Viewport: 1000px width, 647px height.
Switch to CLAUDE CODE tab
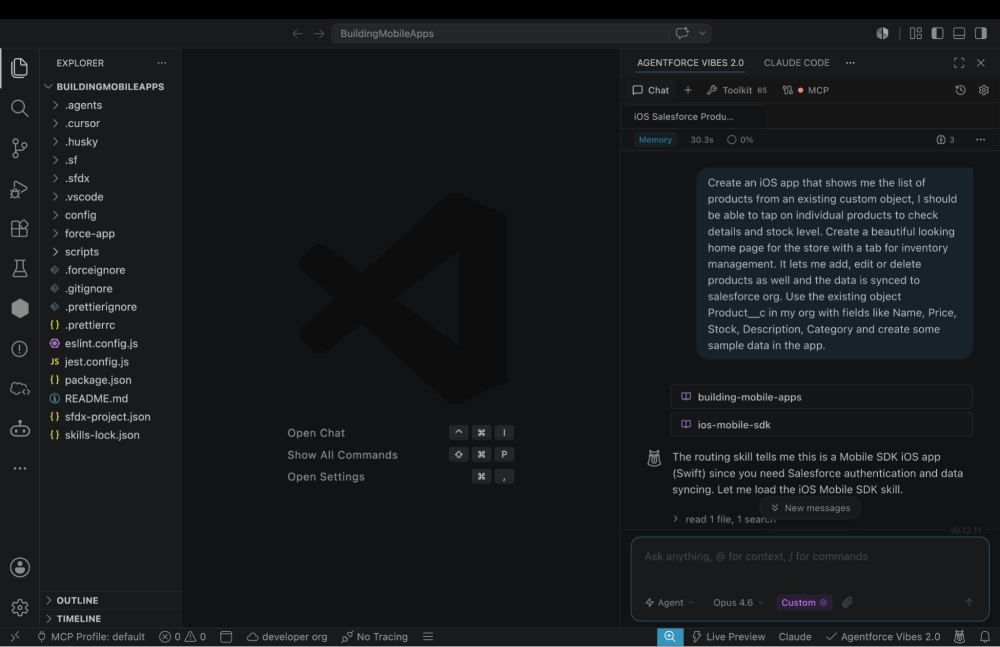[797, 63]
